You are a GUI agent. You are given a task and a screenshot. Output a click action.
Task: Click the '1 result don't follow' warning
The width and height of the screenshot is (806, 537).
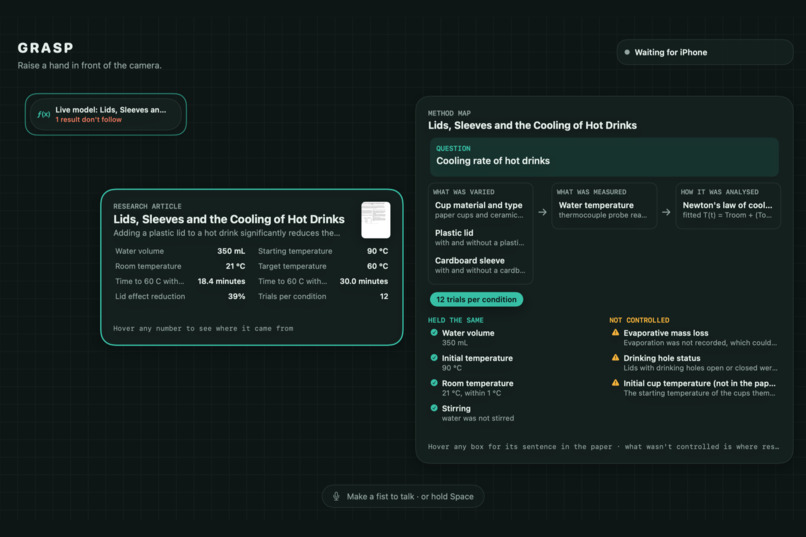pyautogui.click(x=88, y=120)
